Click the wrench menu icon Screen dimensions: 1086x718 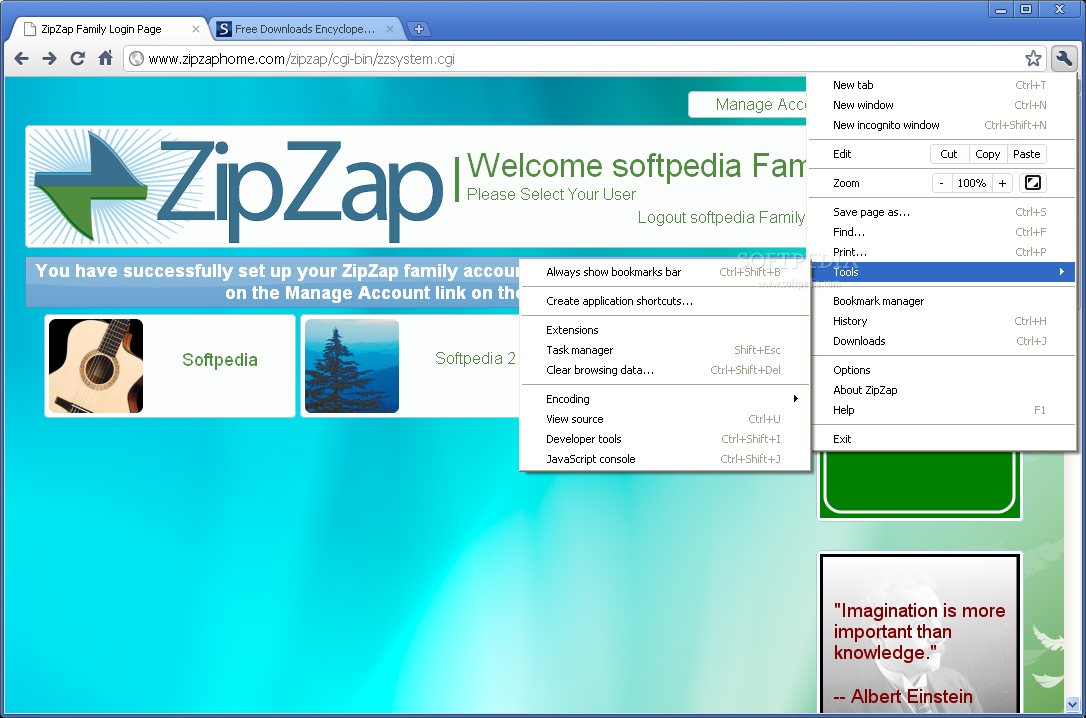pos(1064,59)
